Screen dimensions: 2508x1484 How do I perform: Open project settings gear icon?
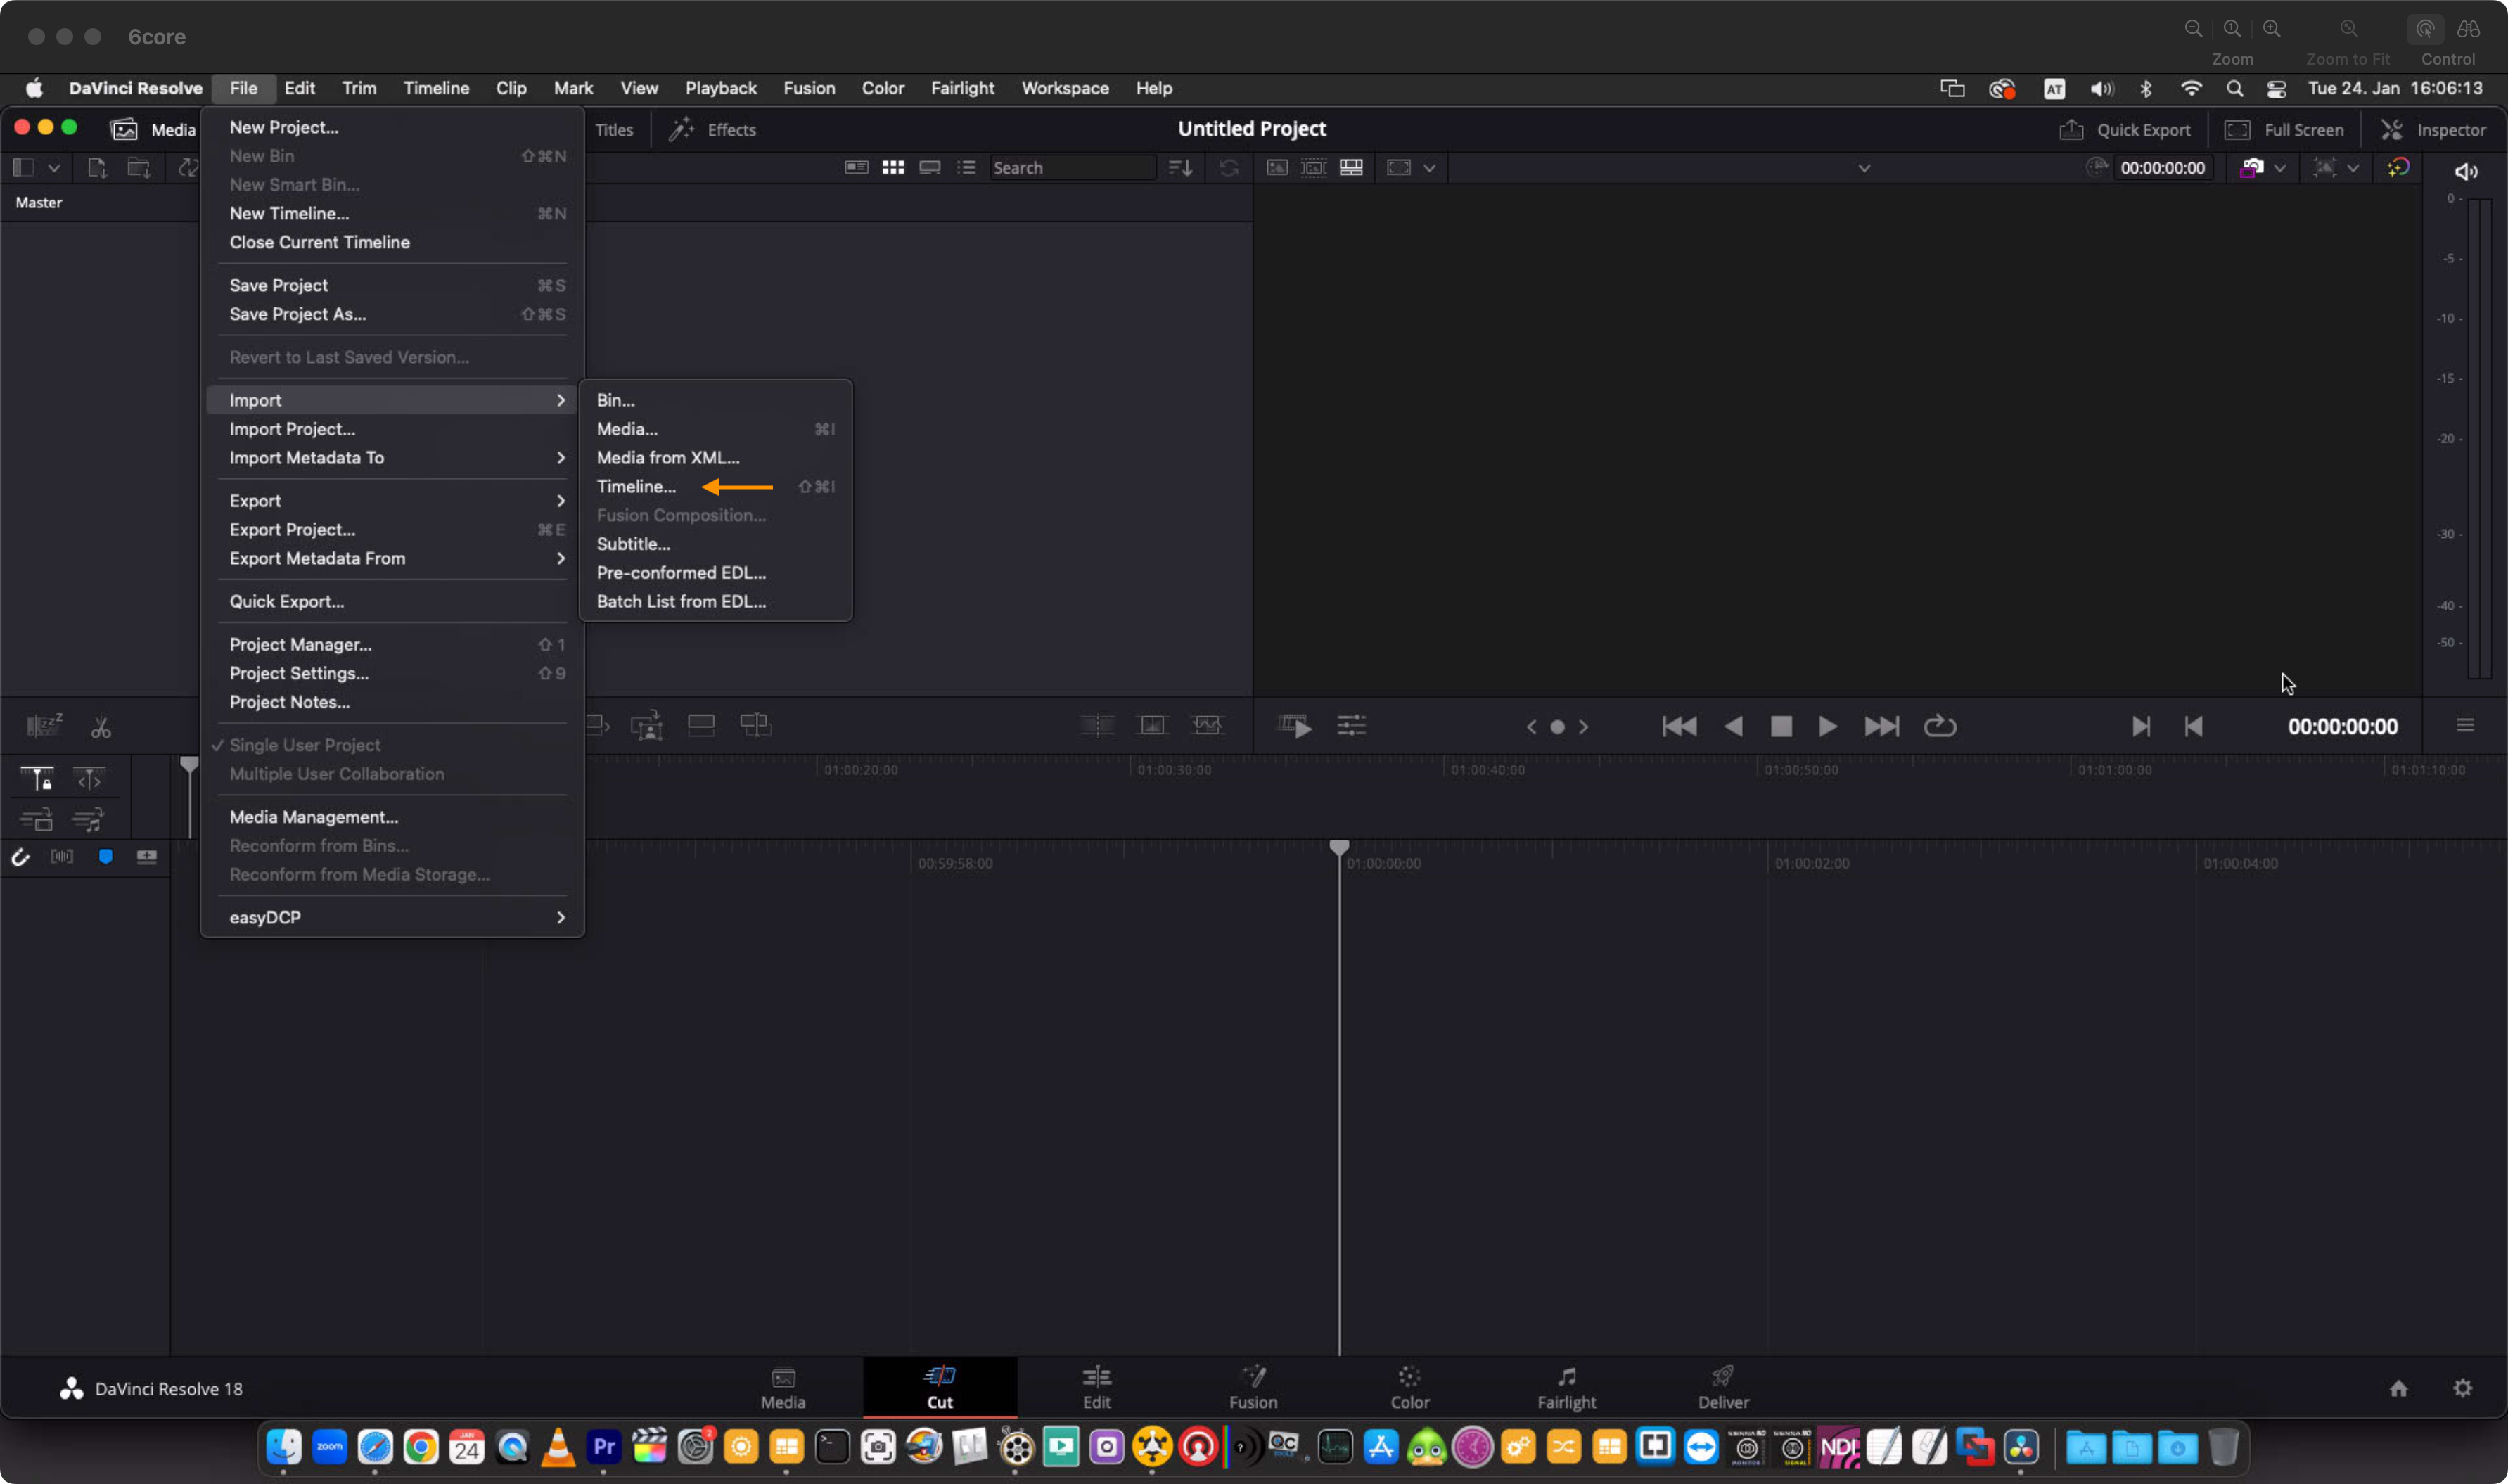[x=2462, y=1388]
